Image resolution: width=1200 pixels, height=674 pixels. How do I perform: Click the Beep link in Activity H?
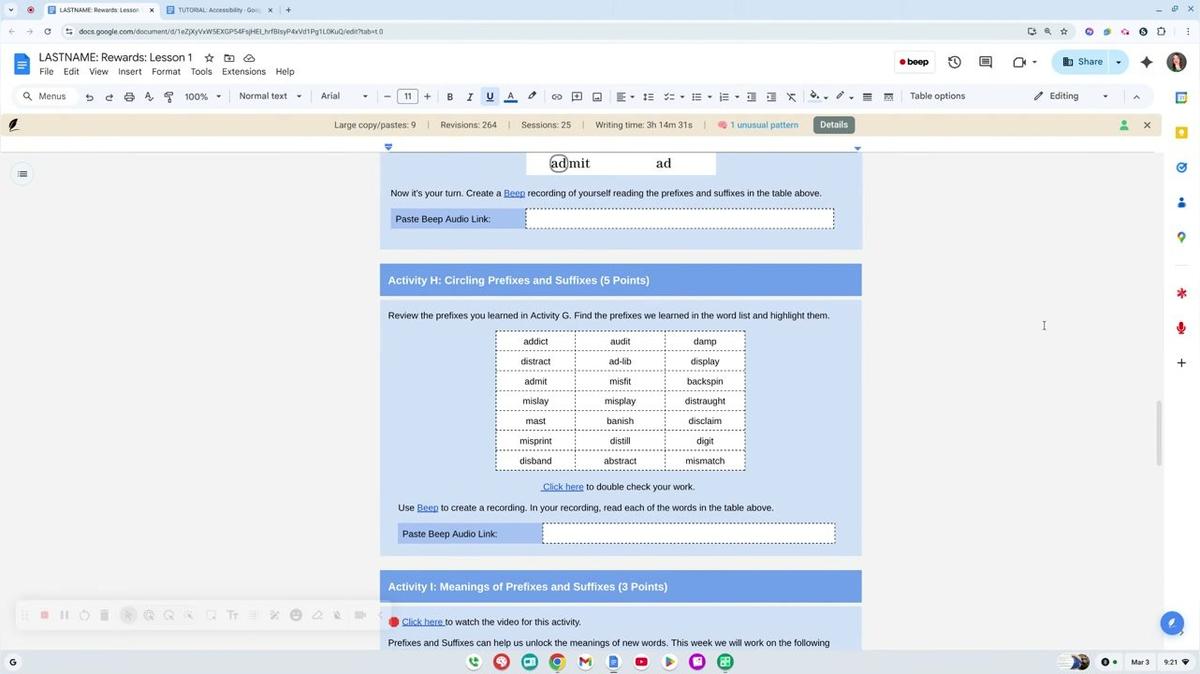tap(427, 507)
